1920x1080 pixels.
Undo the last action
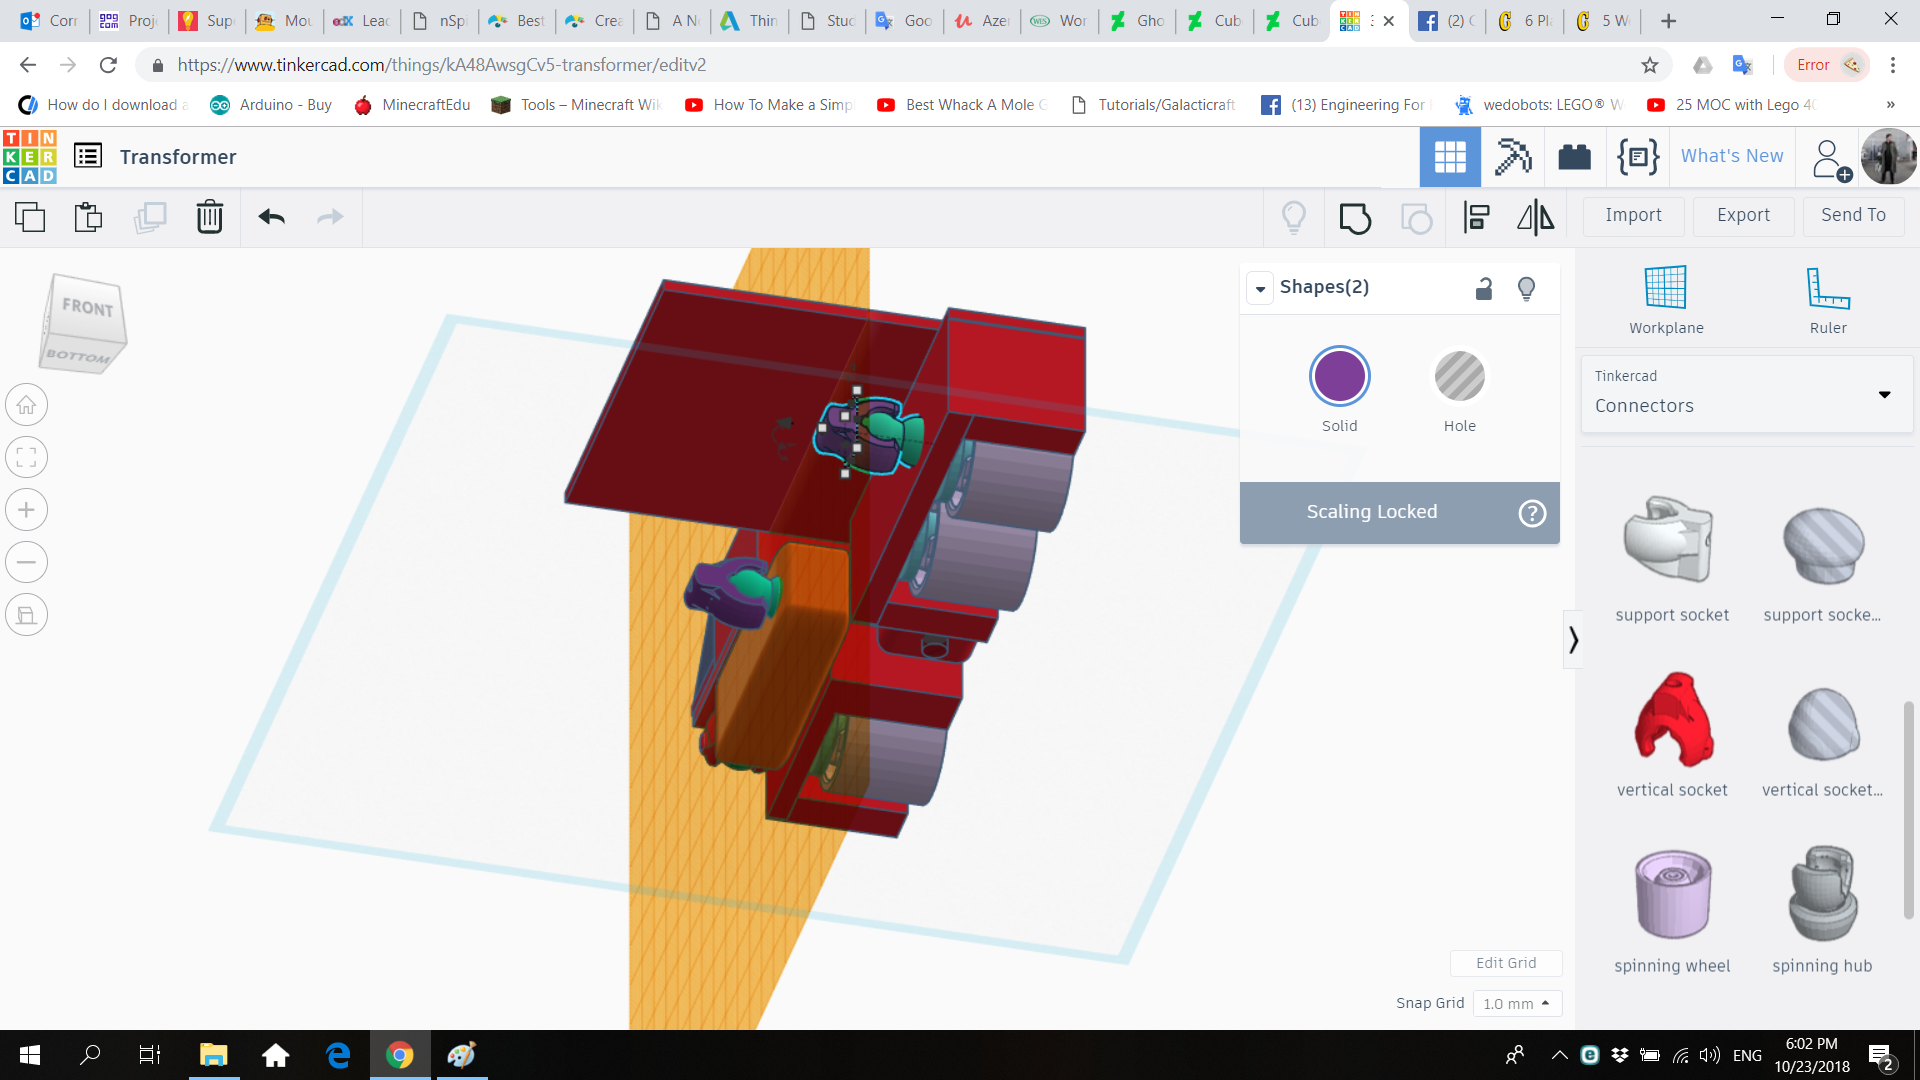pyautogui.click(x=270, y=216)
